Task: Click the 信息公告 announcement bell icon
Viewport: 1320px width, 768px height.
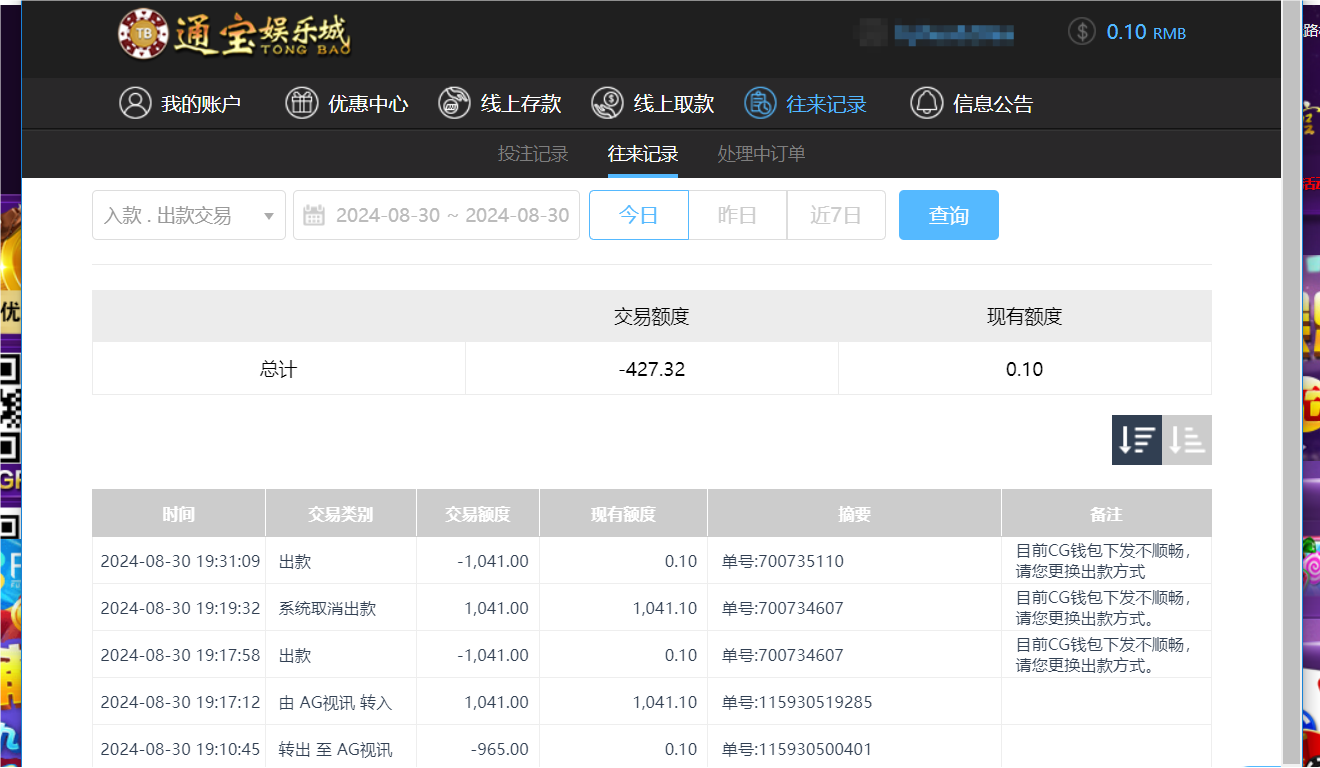Action: pos(925,102)
